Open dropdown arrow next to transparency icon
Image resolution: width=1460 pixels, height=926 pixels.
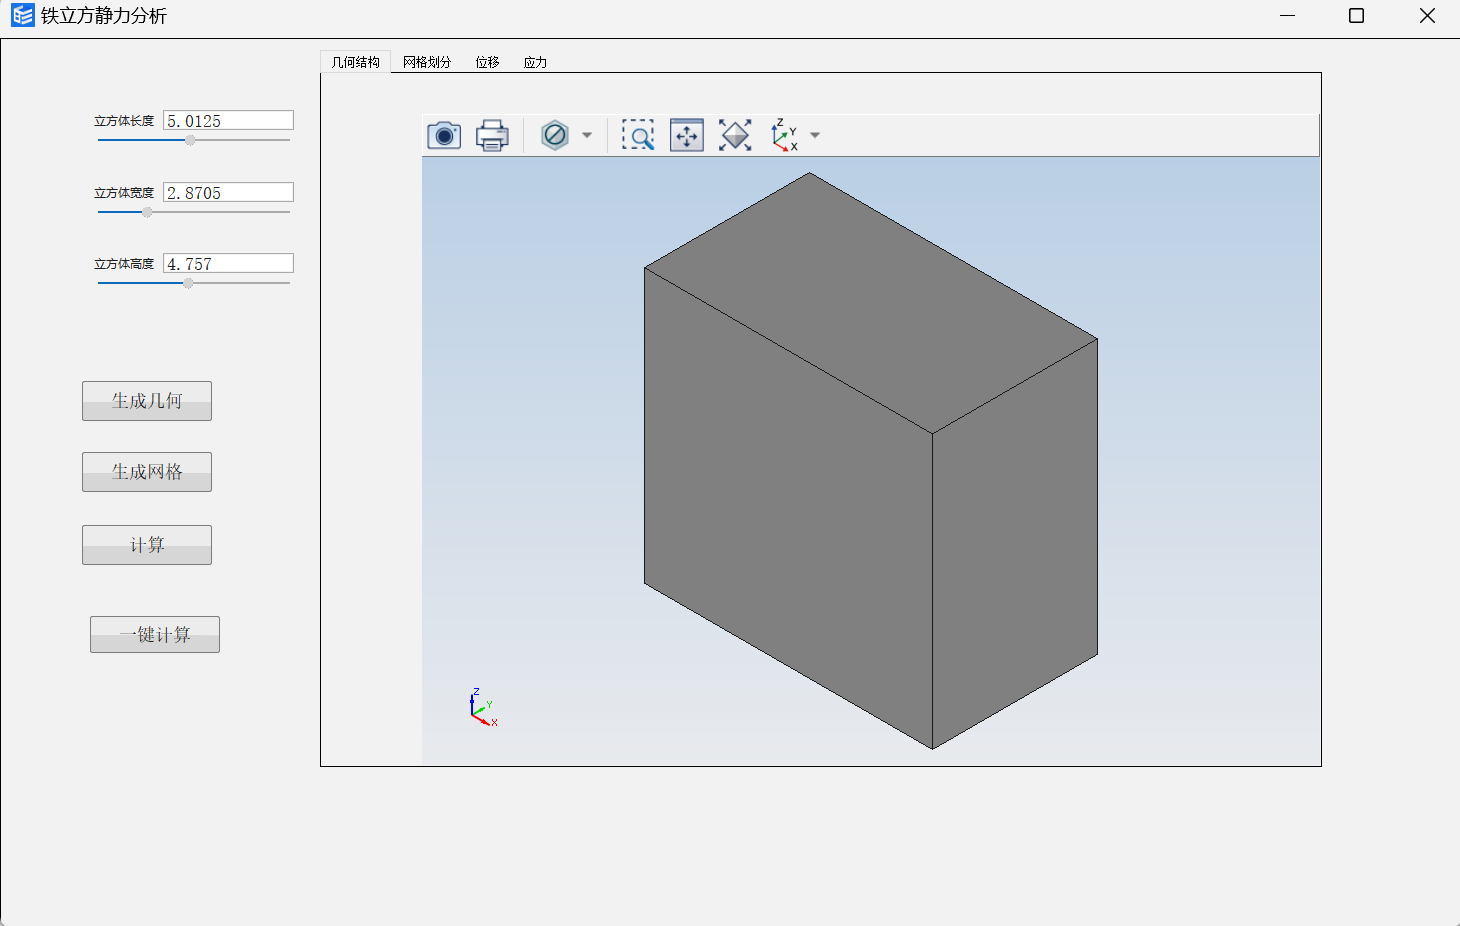587,135
